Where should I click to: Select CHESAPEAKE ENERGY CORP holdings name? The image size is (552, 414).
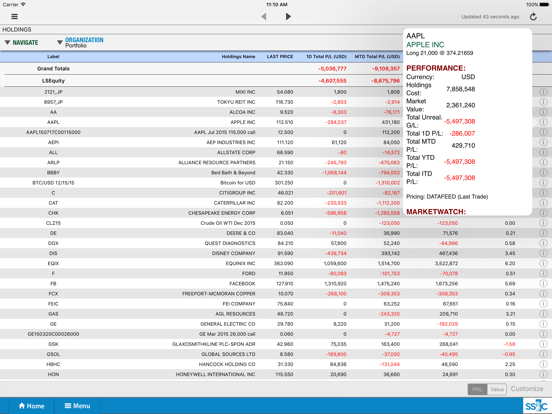[222, 213]
